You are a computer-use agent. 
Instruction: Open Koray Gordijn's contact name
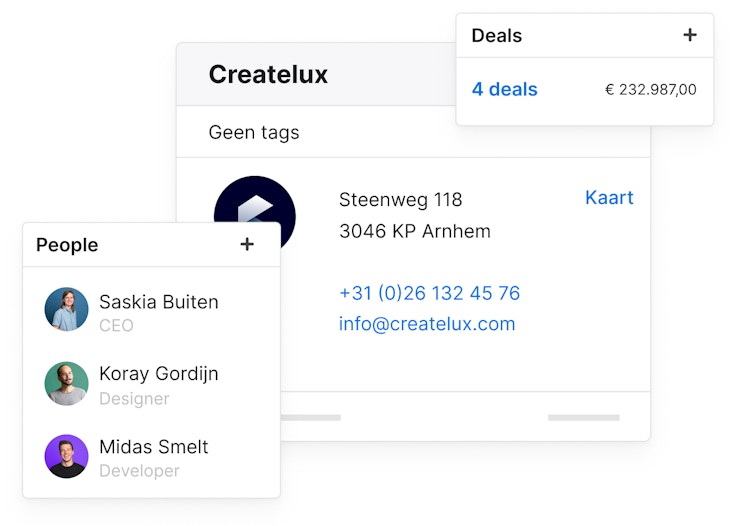[x=158, y=374]
